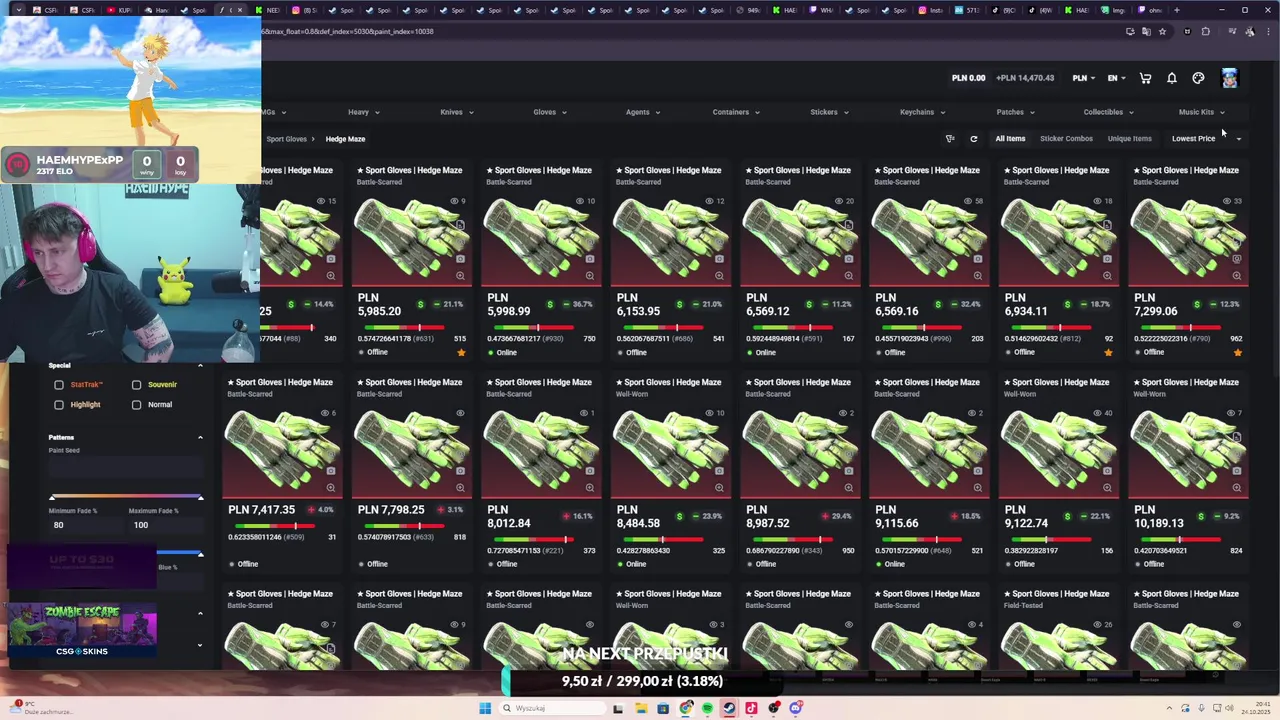The height and width of the screenshot is (720, 1280).
Task: Expand the Gloves category menu
Action: [550, 112]
